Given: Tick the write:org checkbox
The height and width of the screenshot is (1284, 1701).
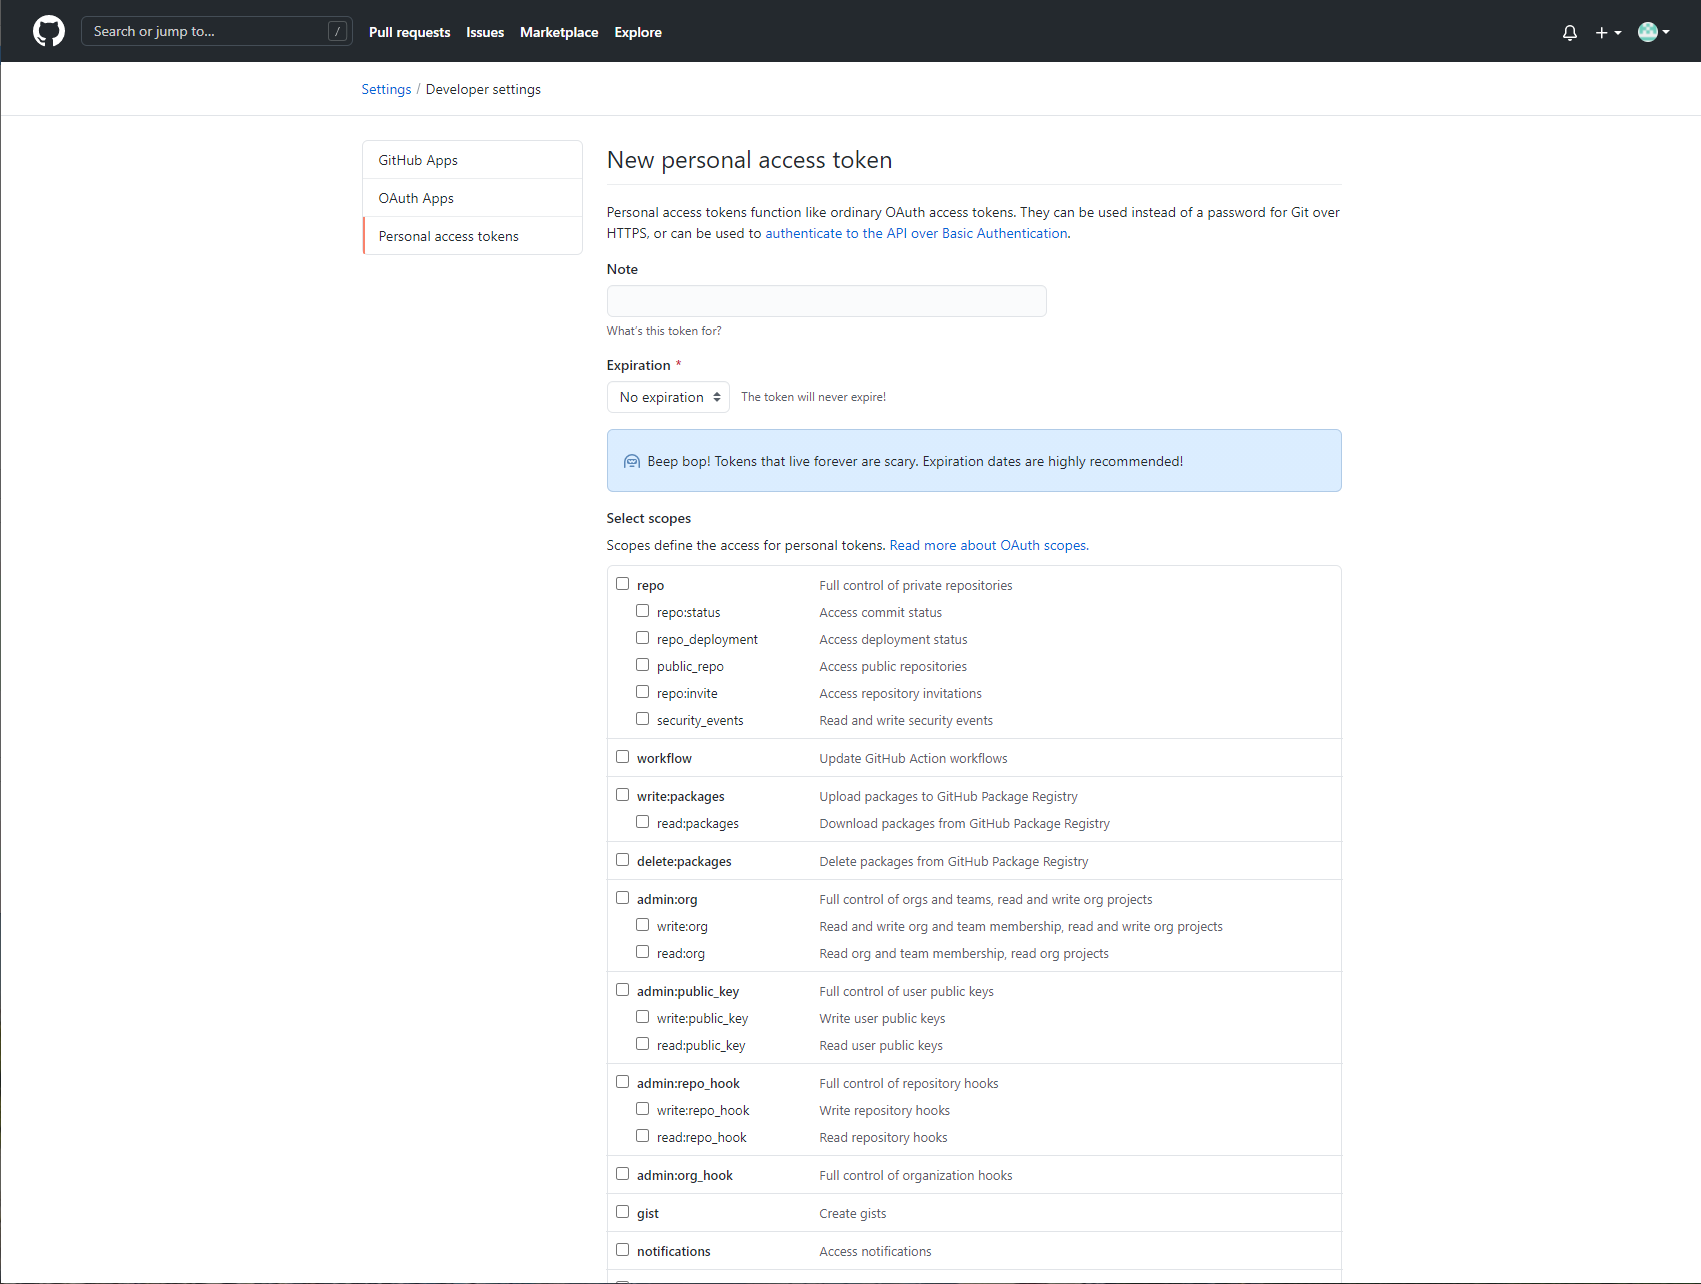Looking at the screenshot, I should click(643, 925).
